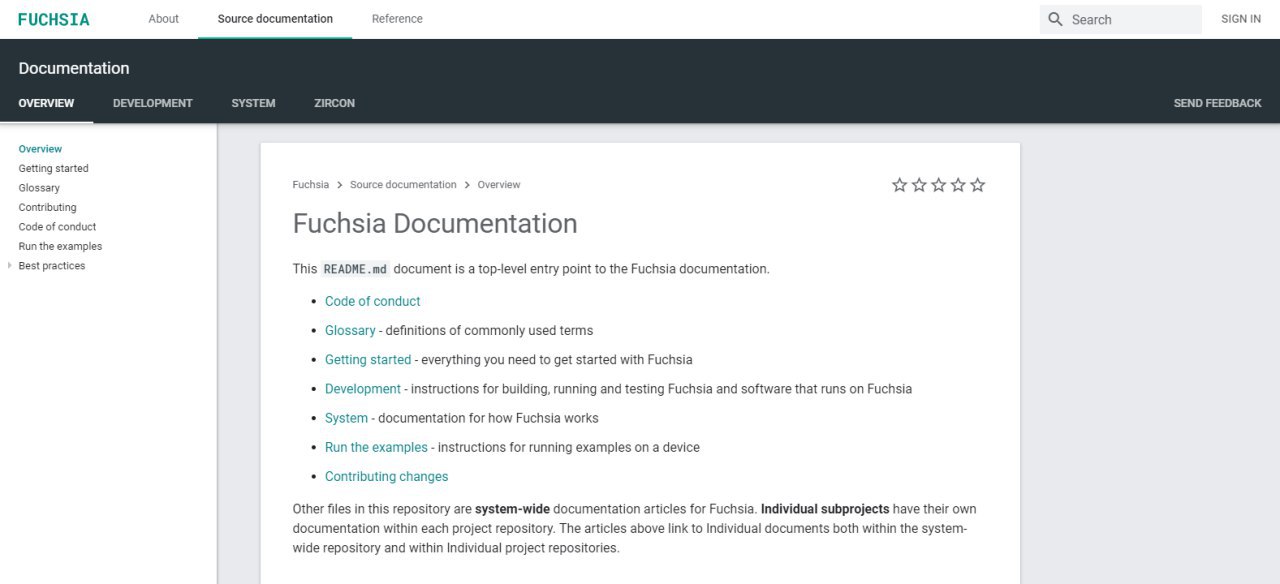
Task: Focus the Search input field
Action: pyautogui.click(x=1121, y=19)
